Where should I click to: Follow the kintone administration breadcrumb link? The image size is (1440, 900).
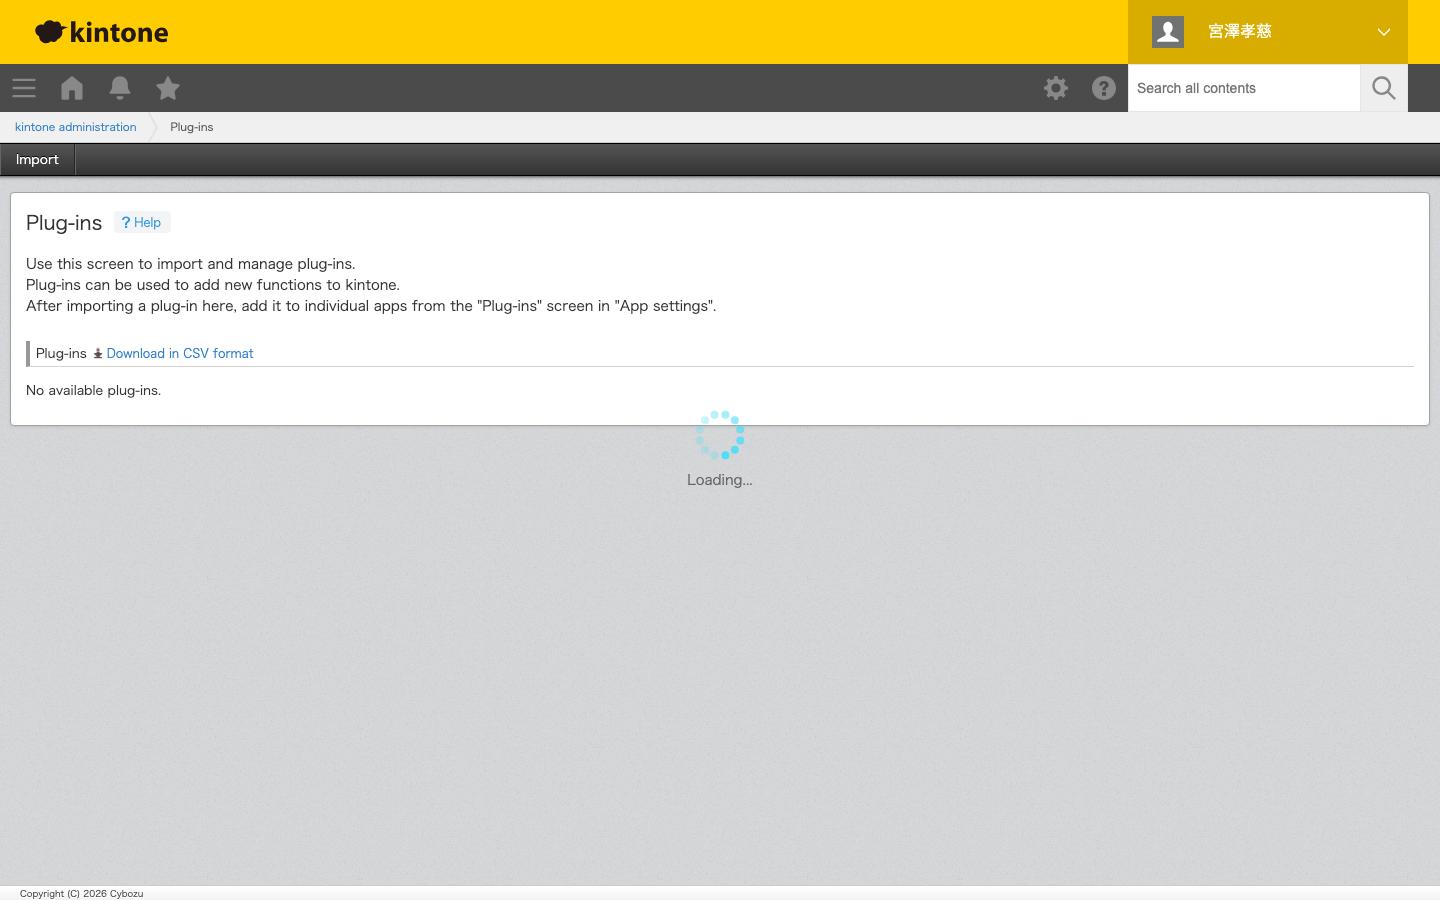pyautogui.click(x=76, y=127)
